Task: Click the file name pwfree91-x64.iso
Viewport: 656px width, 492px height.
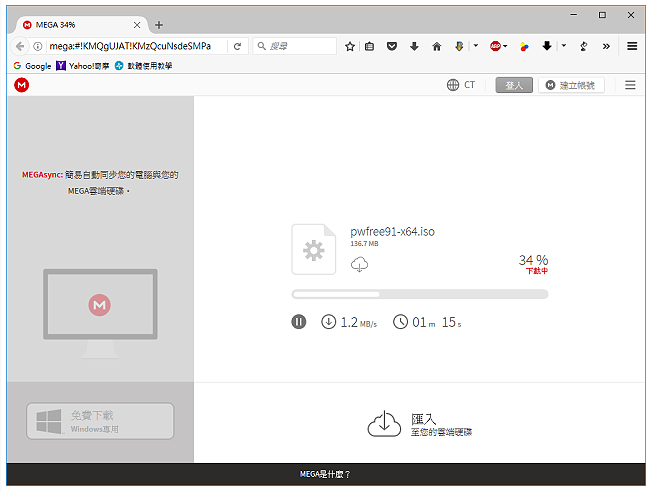Action: (x=392, y=231)
